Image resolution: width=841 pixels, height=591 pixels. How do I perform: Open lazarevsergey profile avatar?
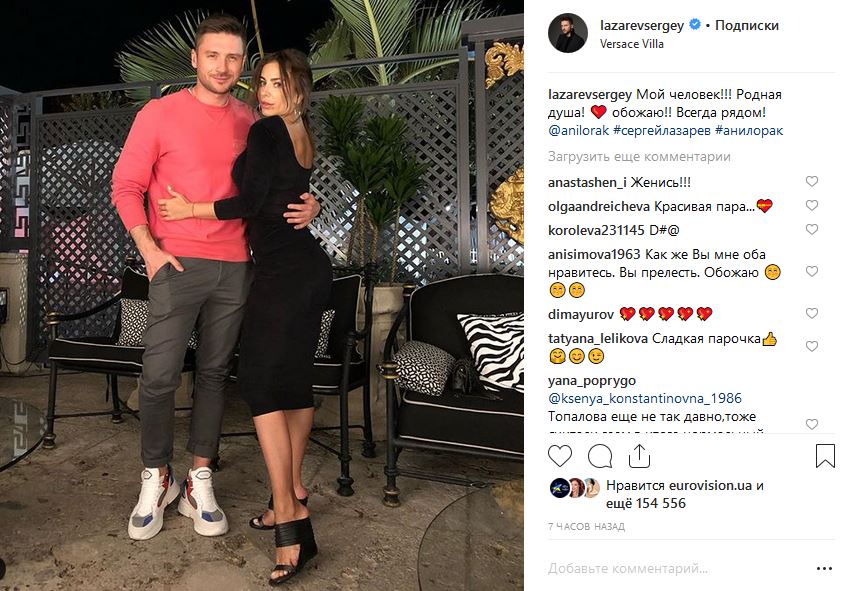click(567, 33)
